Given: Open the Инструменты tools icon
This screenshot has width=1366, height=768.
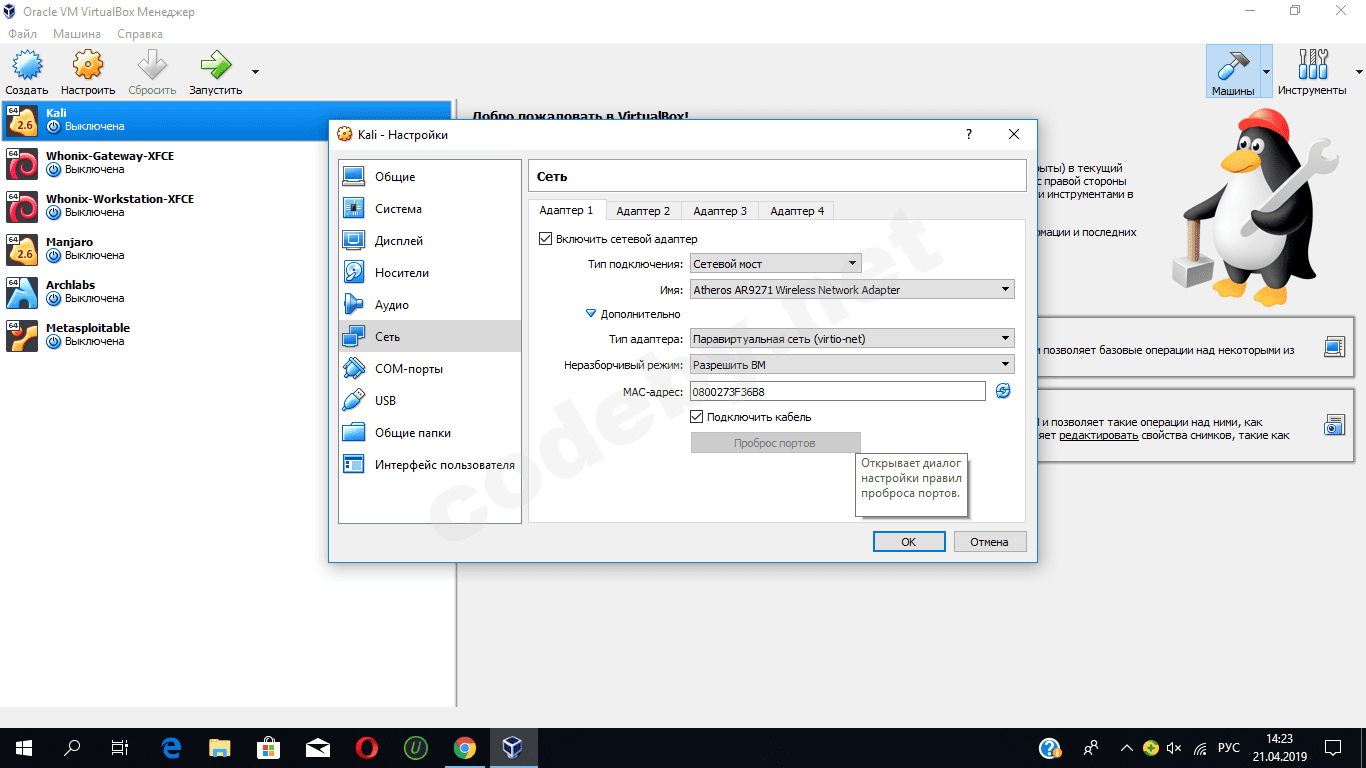Looking at the screenshot, I should coord(1311,67).
